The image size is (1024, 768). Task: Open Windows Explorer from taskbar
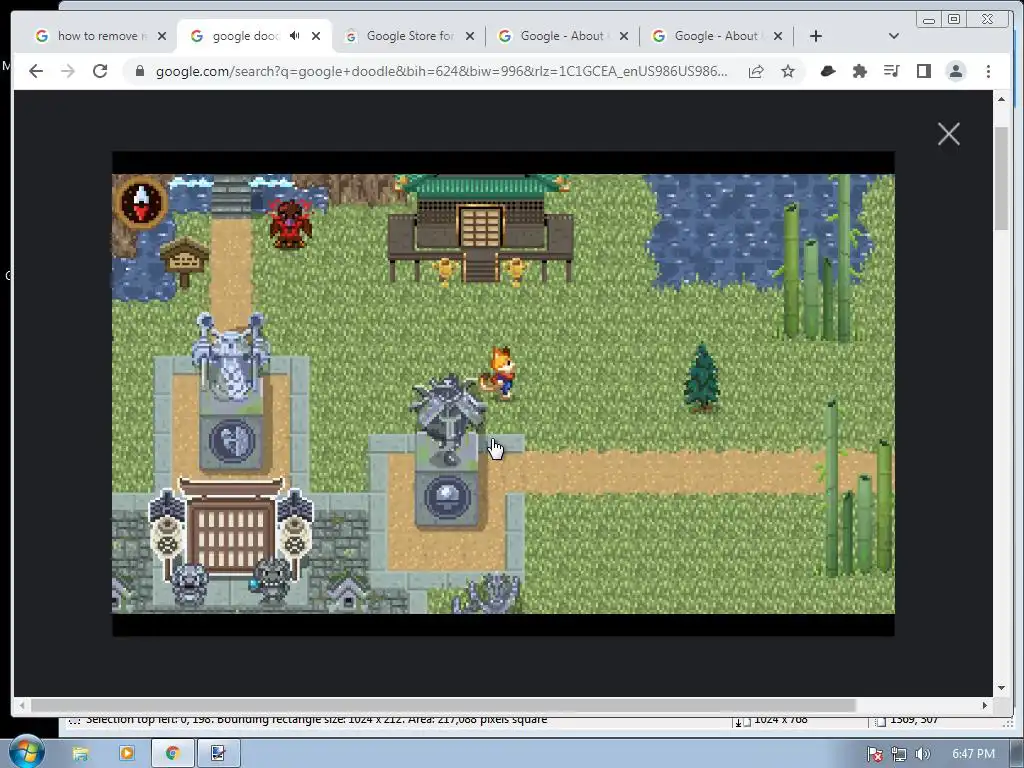click(80, 754)
